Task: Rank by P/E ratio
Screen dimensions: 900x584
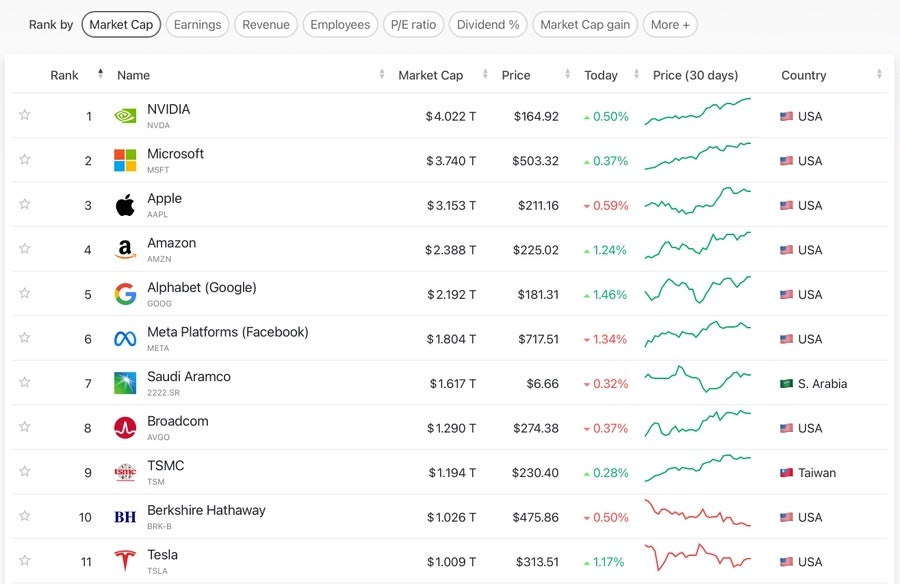Action: (x=413, y=25)
